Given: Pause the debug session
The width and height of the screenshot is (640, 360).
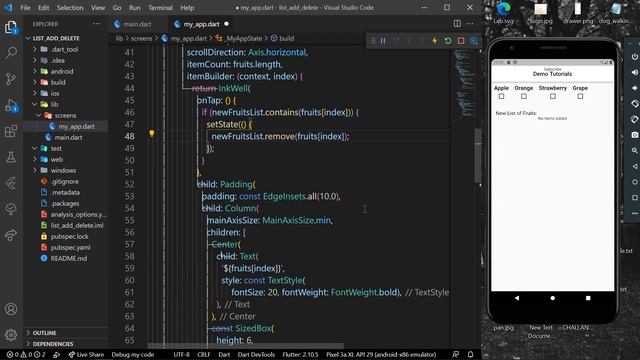Looking at the screenshot, I should 383,40.
